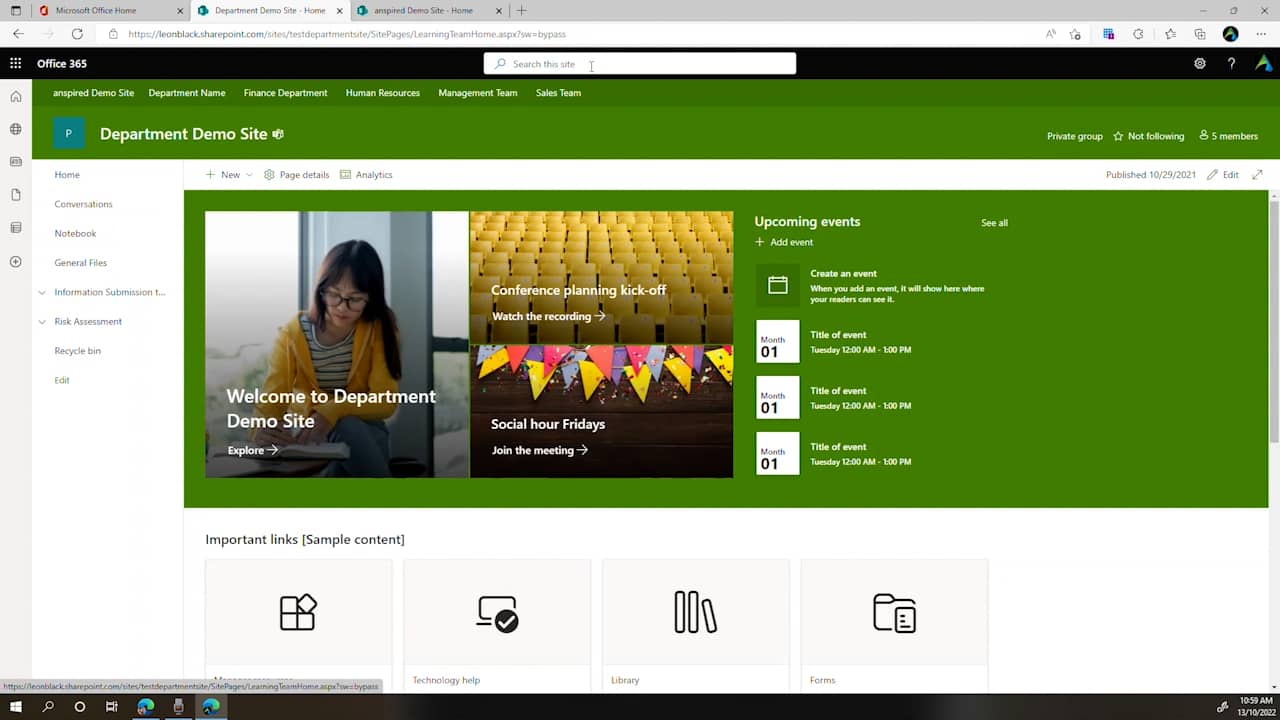Open Sales Team hub navigation item
The image size is (1280, 720).
(x=558, y=93)
